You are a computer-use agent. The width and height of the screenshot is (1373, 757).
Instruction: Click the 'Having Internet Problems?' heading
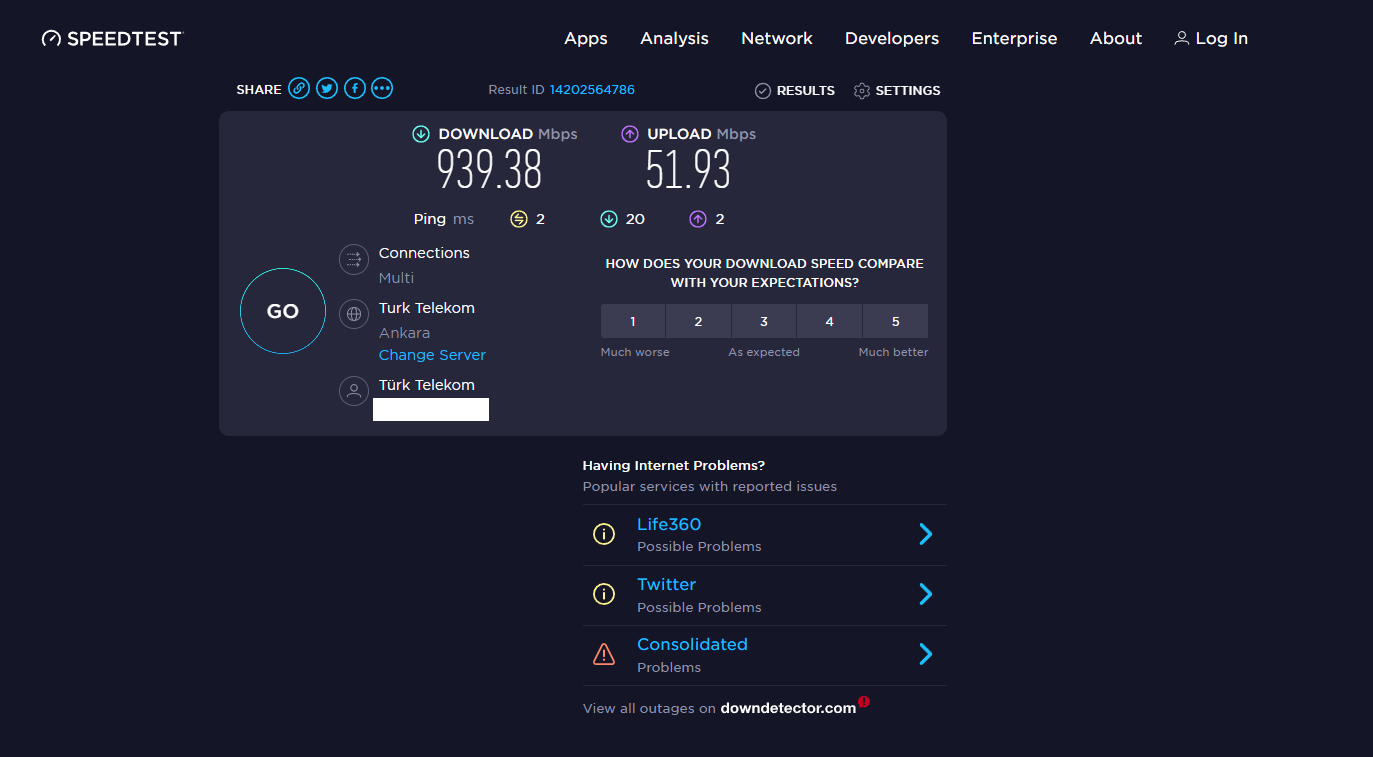pos(674,466)
